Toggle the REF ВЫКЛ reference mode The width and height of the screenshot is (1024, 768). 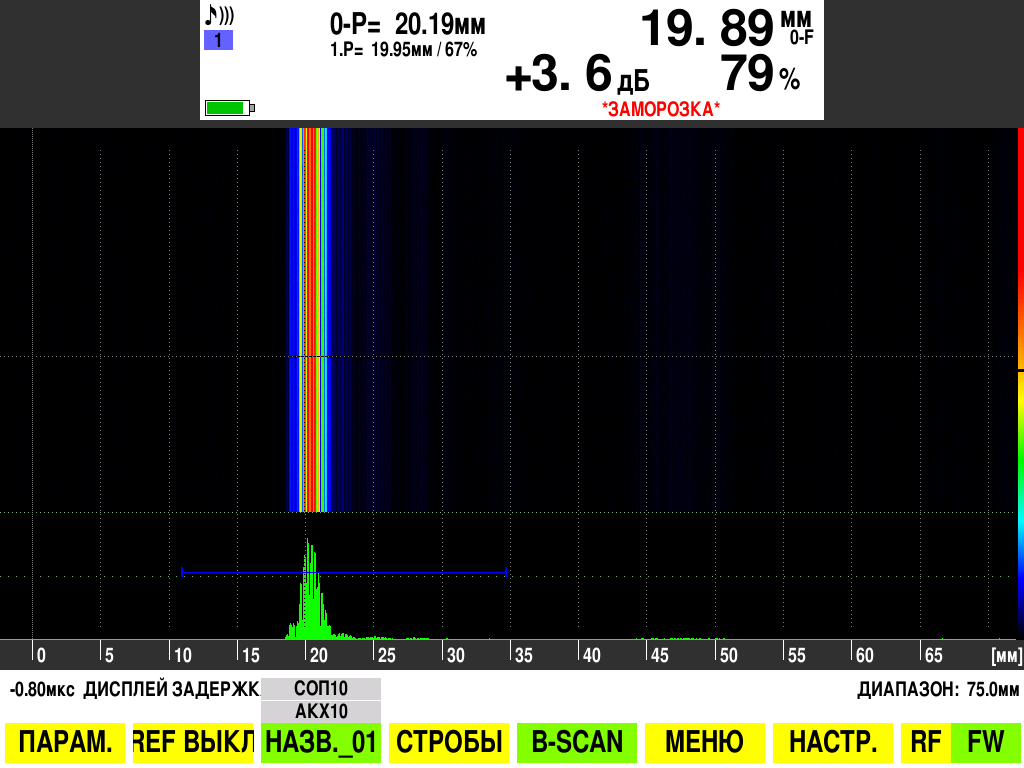[x=190, y=741]
